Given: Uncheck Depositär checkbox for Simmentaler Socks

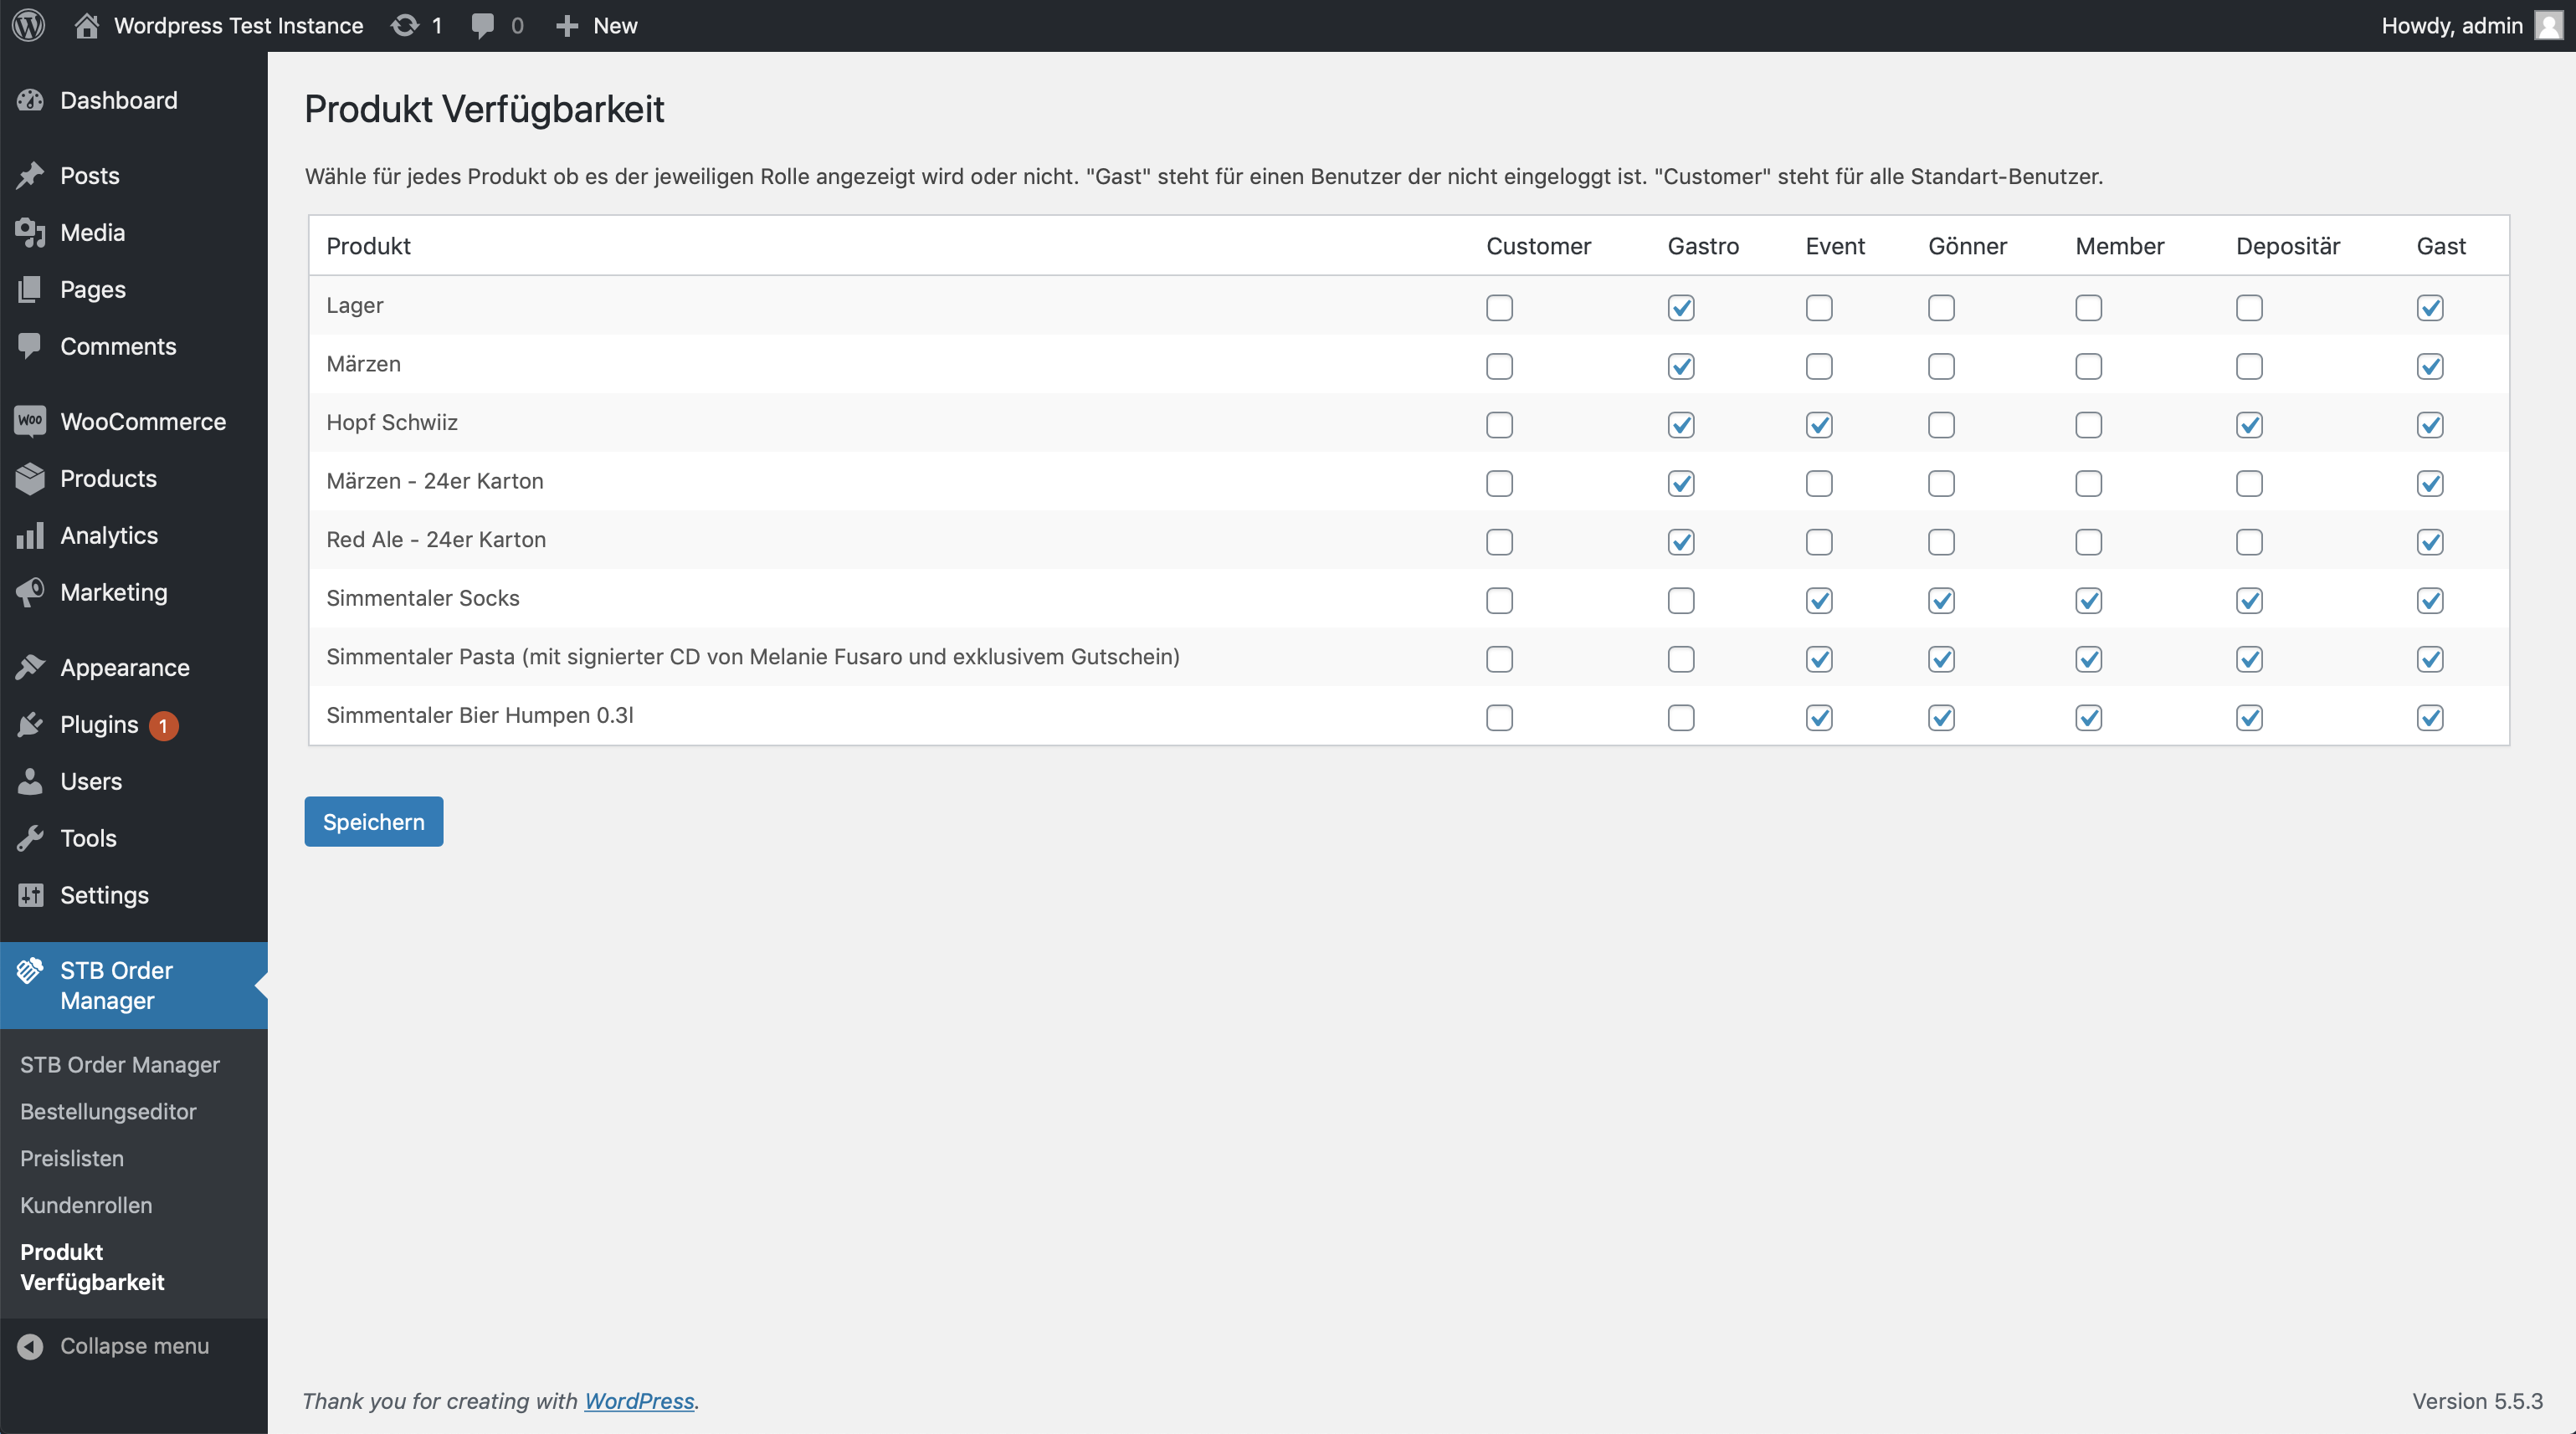Looking at the screenshot, I should [x=2249, y=600].
